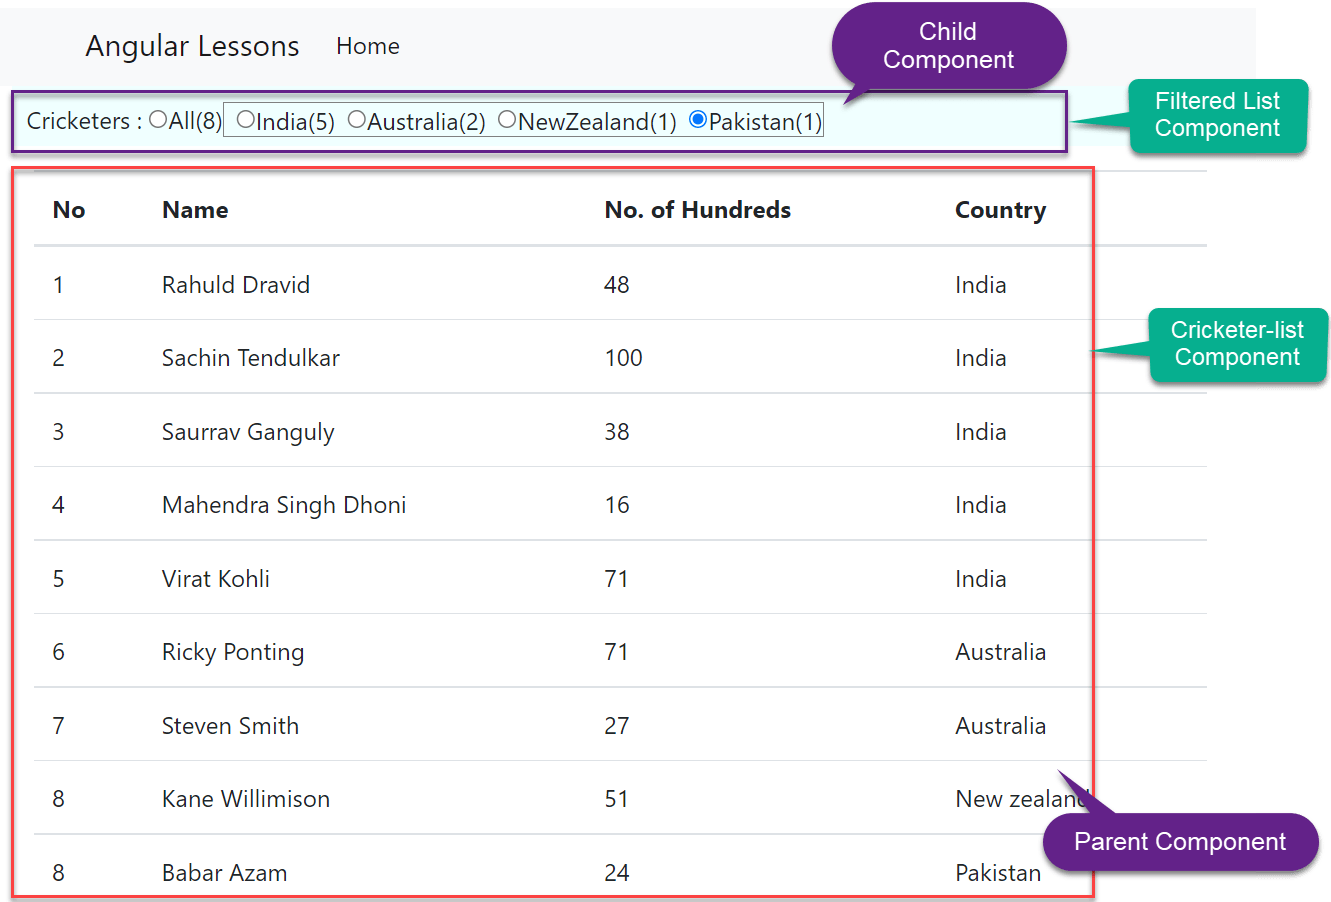The width and height of the screenshot is (1331, 902).
Task: Click the Ricky Ponting country cell
Action: 1001,651
